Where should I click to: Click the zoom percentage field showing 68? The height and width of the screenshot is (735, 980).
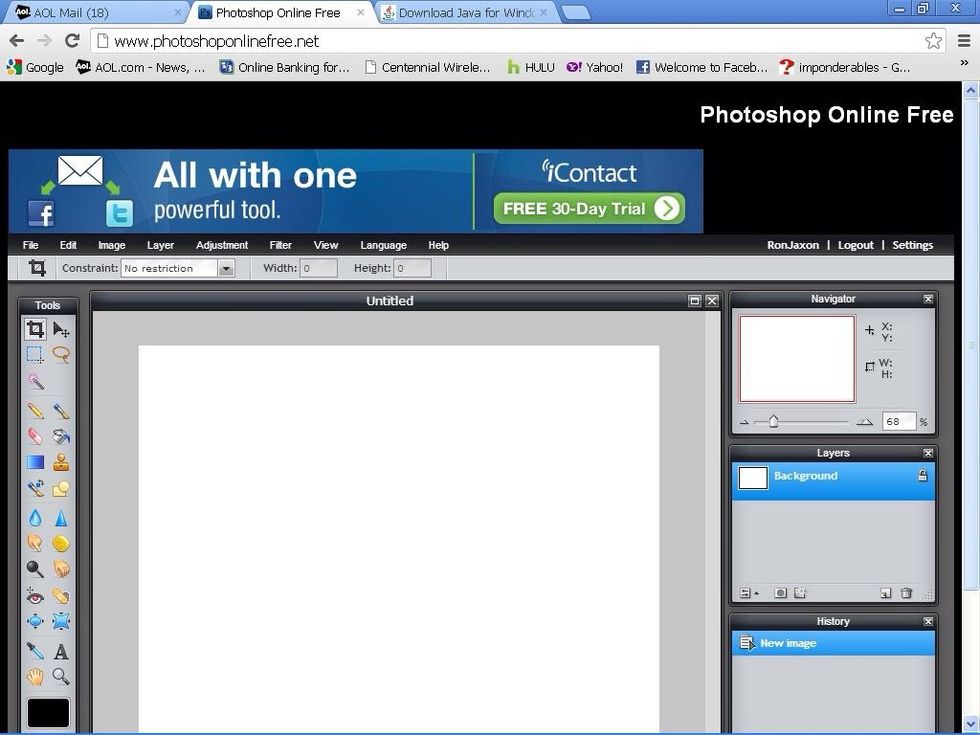pyautogui.click(x=899, y=421)
